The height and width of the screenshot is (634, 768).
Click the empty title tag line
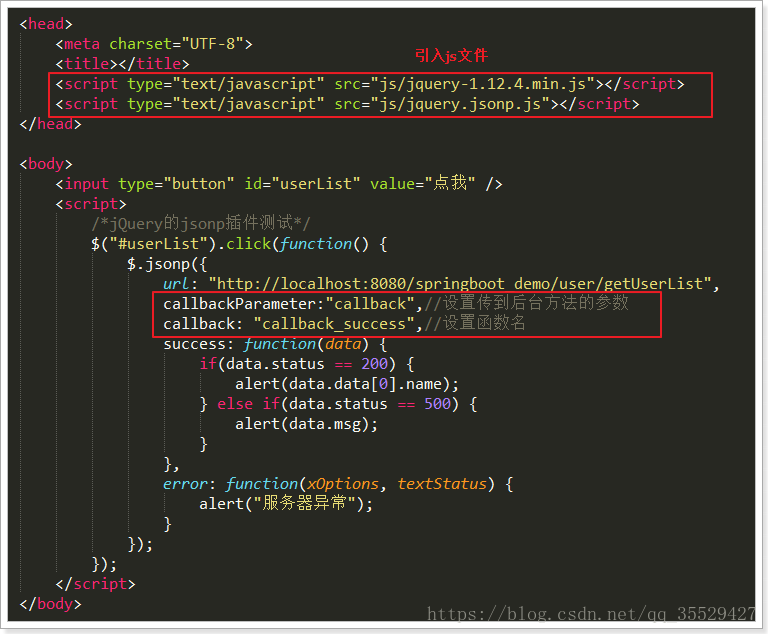pyautogui.click(x=122, y=64)
